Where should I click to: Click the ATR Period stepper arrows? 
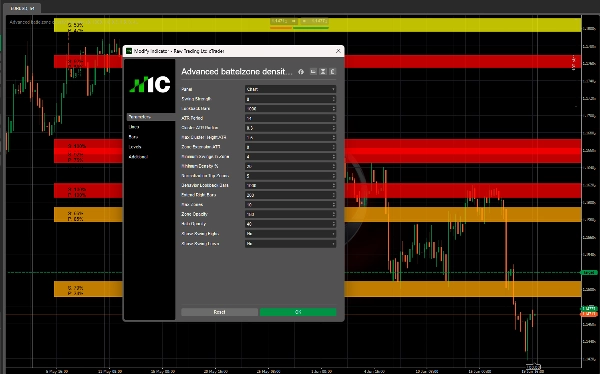pyautogui.click(x=334, y=118)
